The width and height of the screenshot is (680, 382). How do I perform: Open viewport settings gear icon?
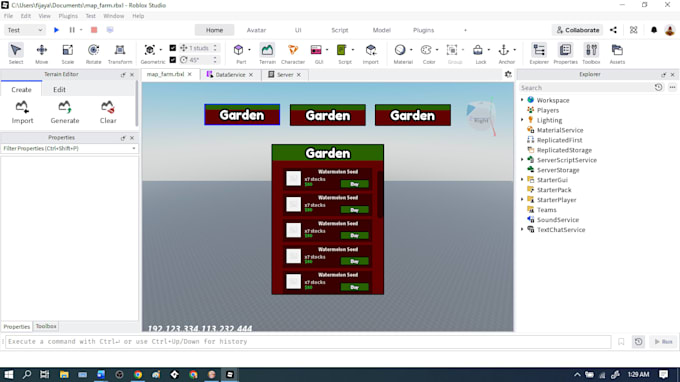(508, 75)
